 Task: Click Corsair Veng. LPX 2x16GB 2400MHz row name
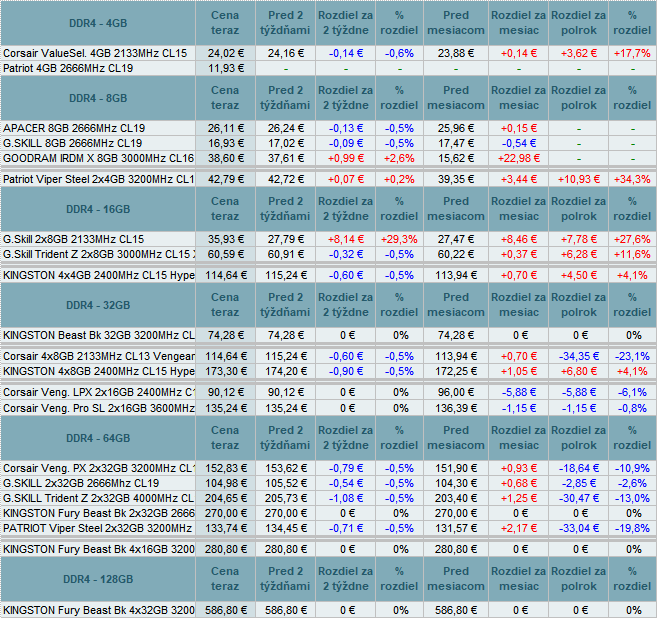click(98, 392)
